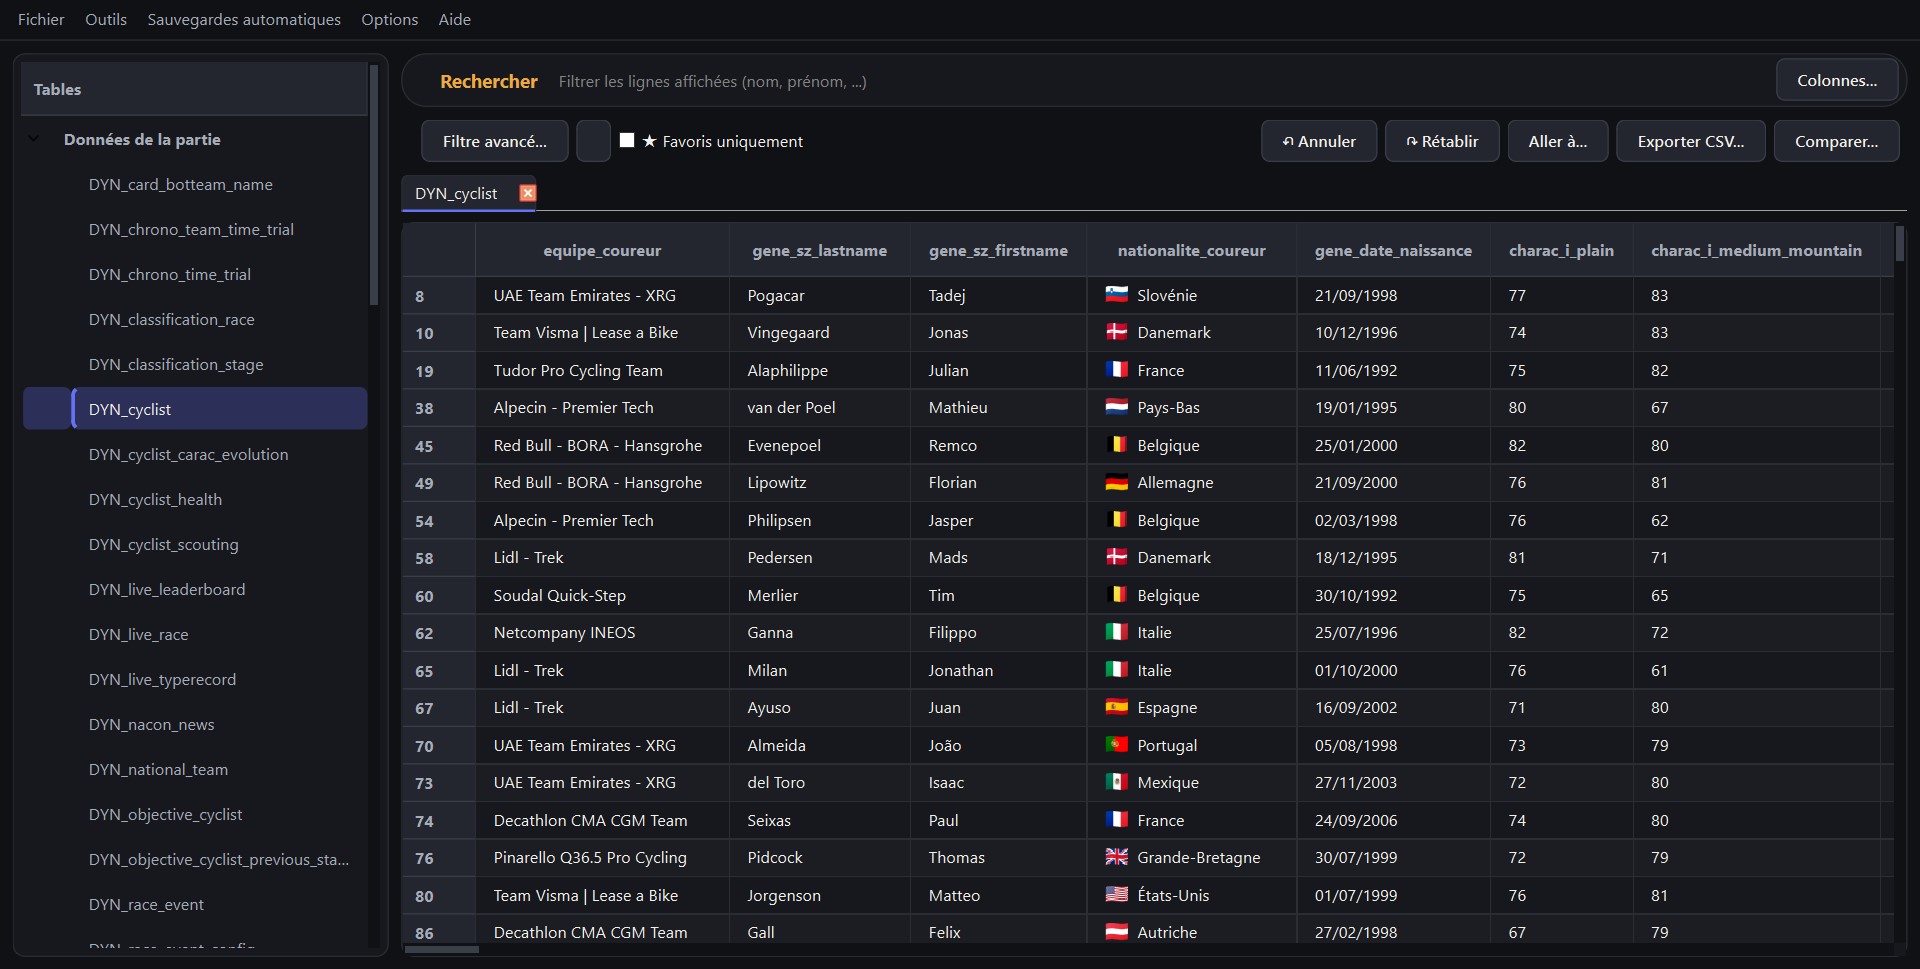The image size is (1920, 969).
Task: Click the Evenepoel lastname cell
Action: click(x=820, y=445)
